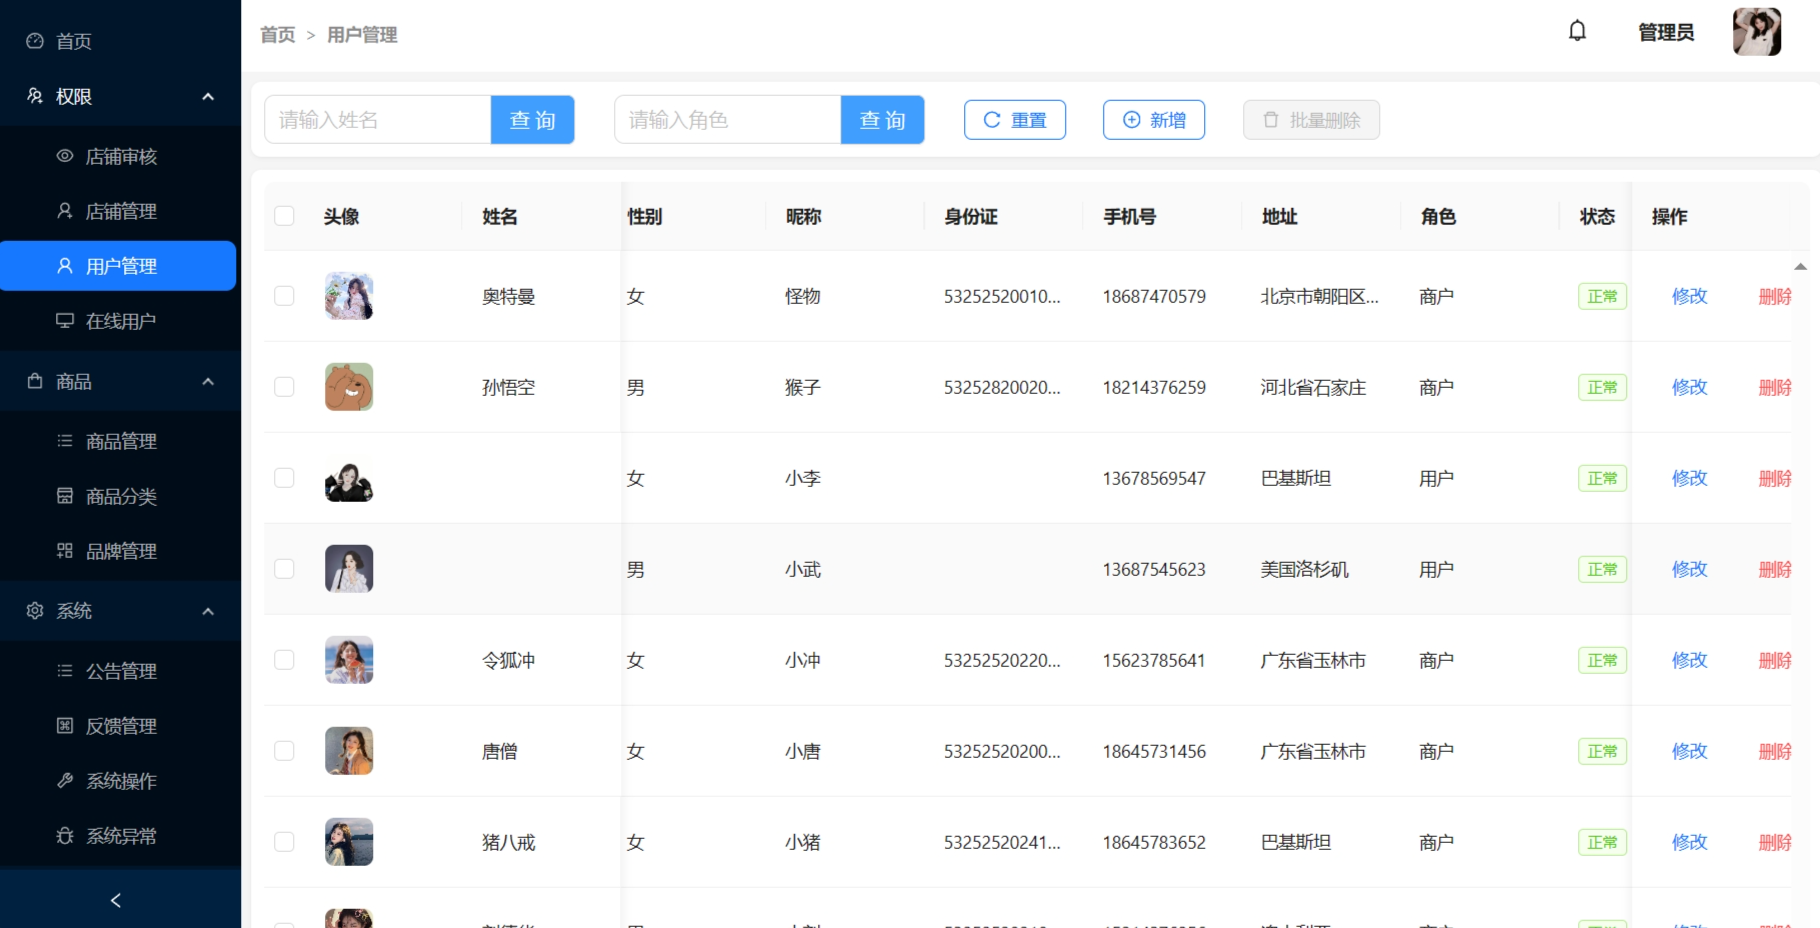Select all rows with header checkbox
This screenshot has height=928, width=1820.
[284, 216]
